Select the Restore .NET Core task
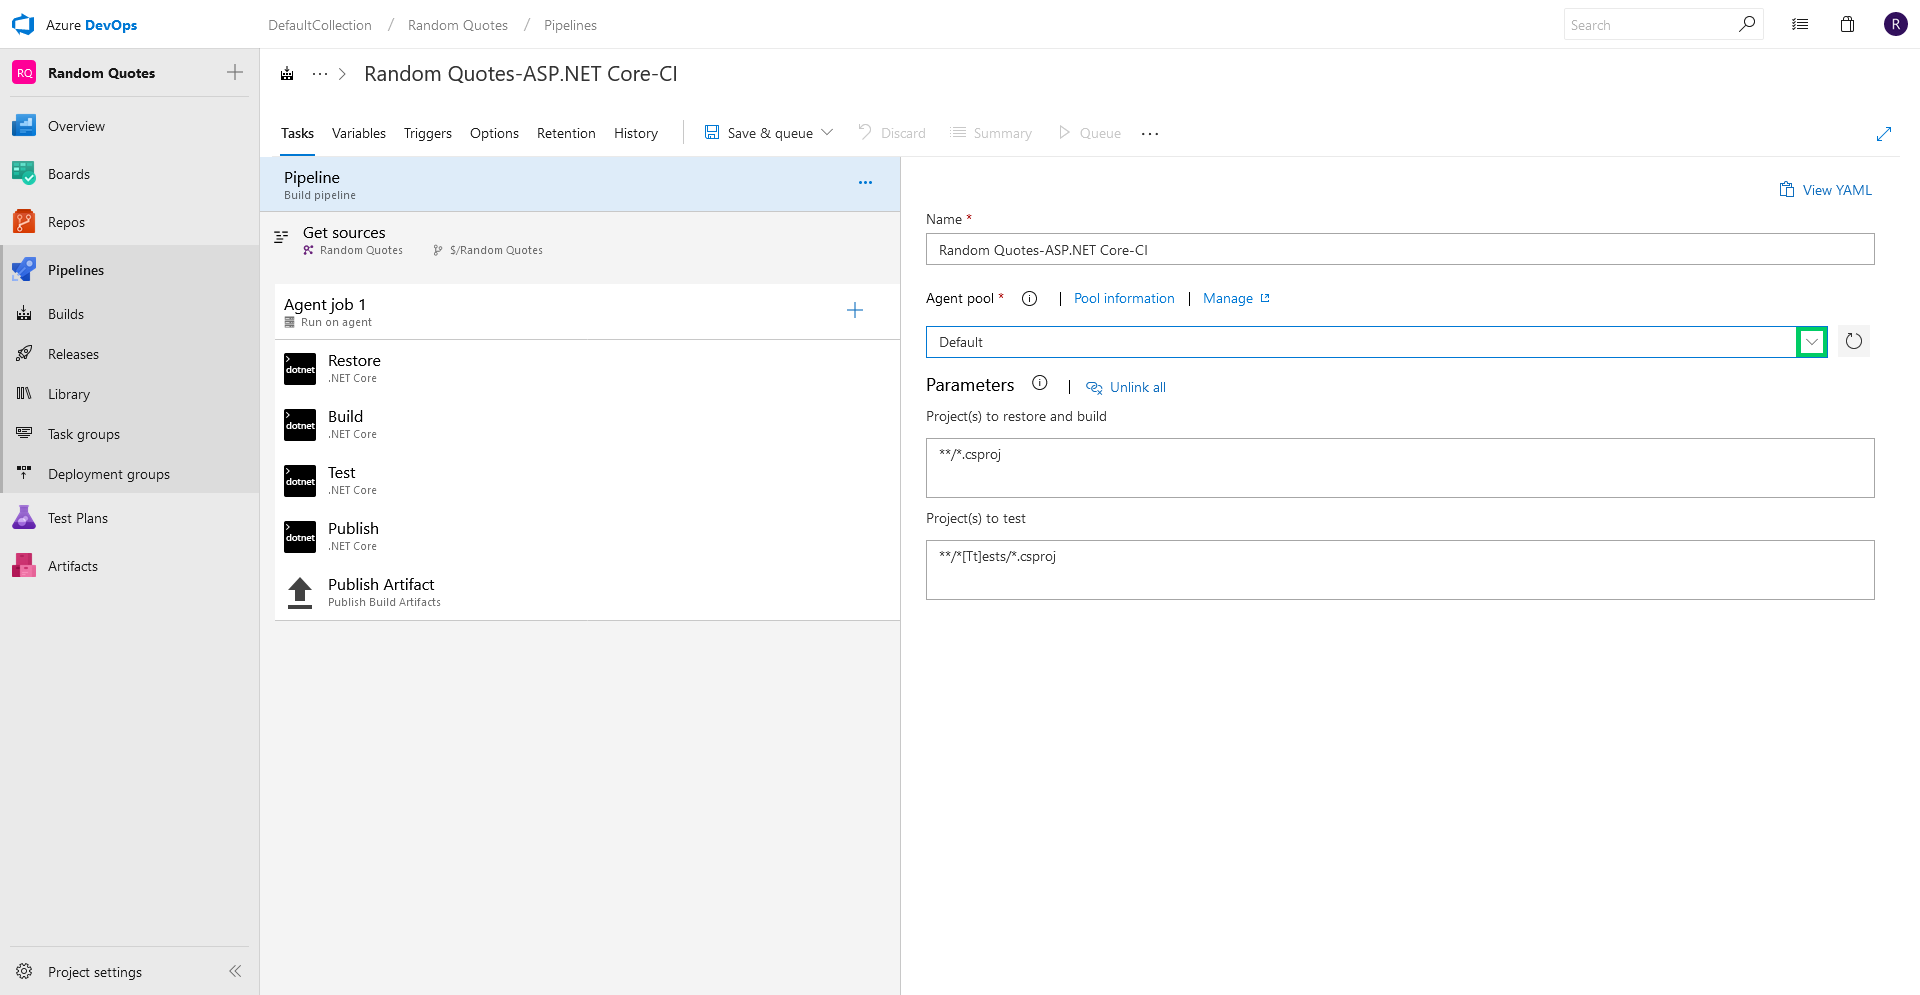 587,368
